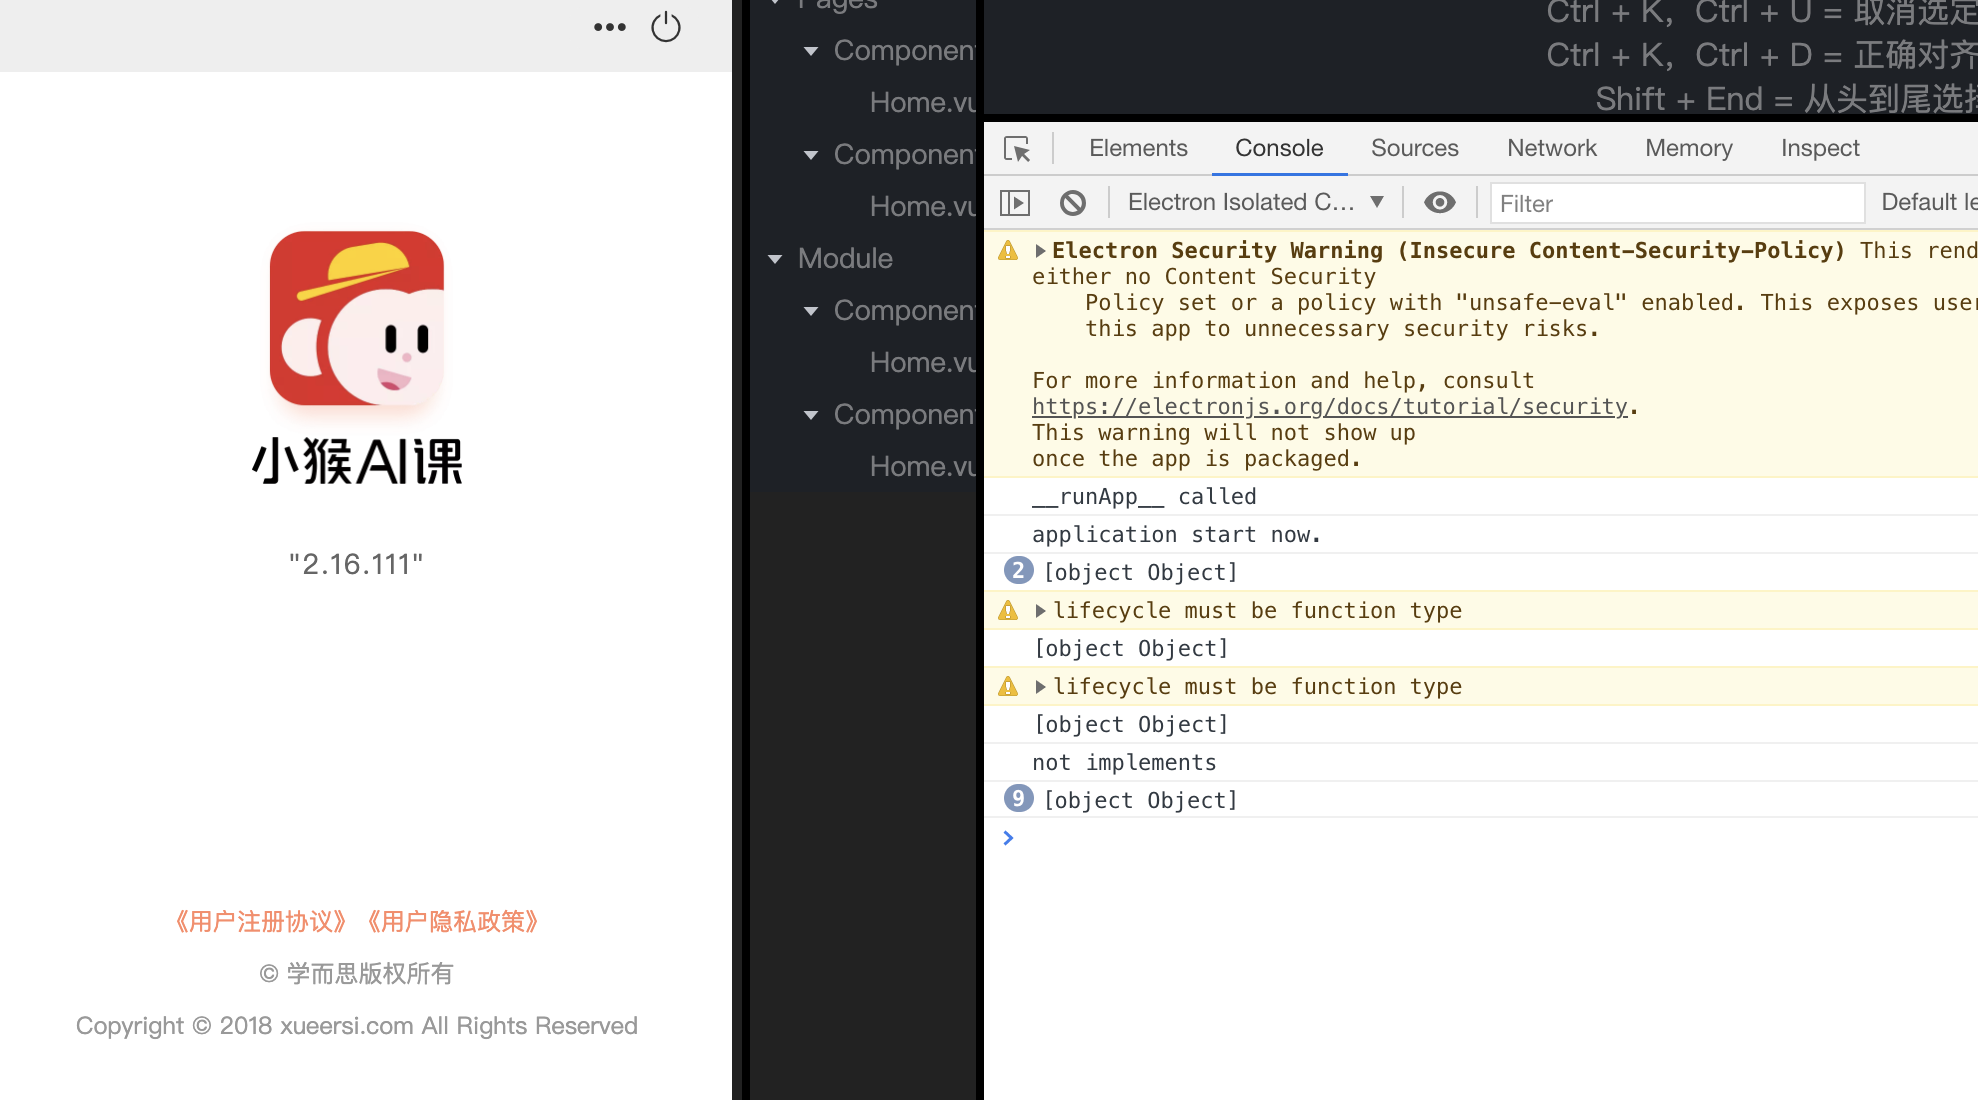The width and height of the screenshot is (1978, 1100).
Task: Switch to the Network tab
Action: [1551, 149]
